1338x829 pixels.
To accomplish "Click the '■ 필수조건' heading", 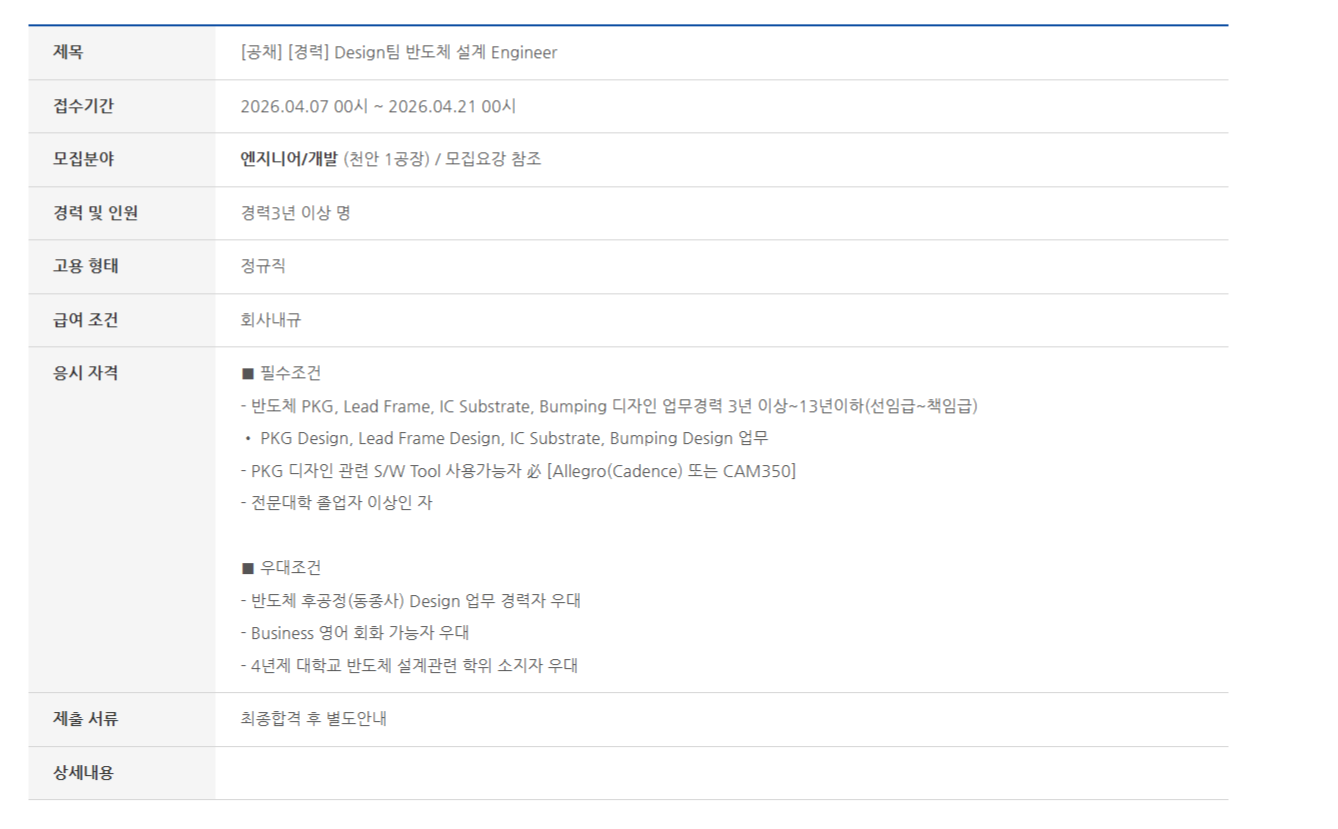I will click(x=281, y=373).
